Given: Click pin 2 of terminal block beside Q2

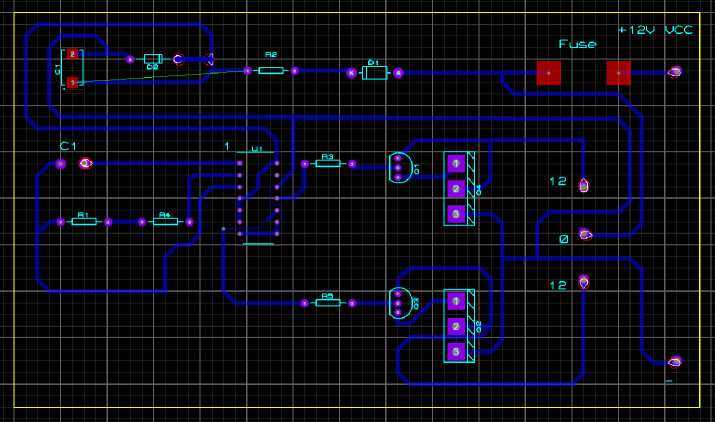Looking at the screenshot, I should click(456, 326).
